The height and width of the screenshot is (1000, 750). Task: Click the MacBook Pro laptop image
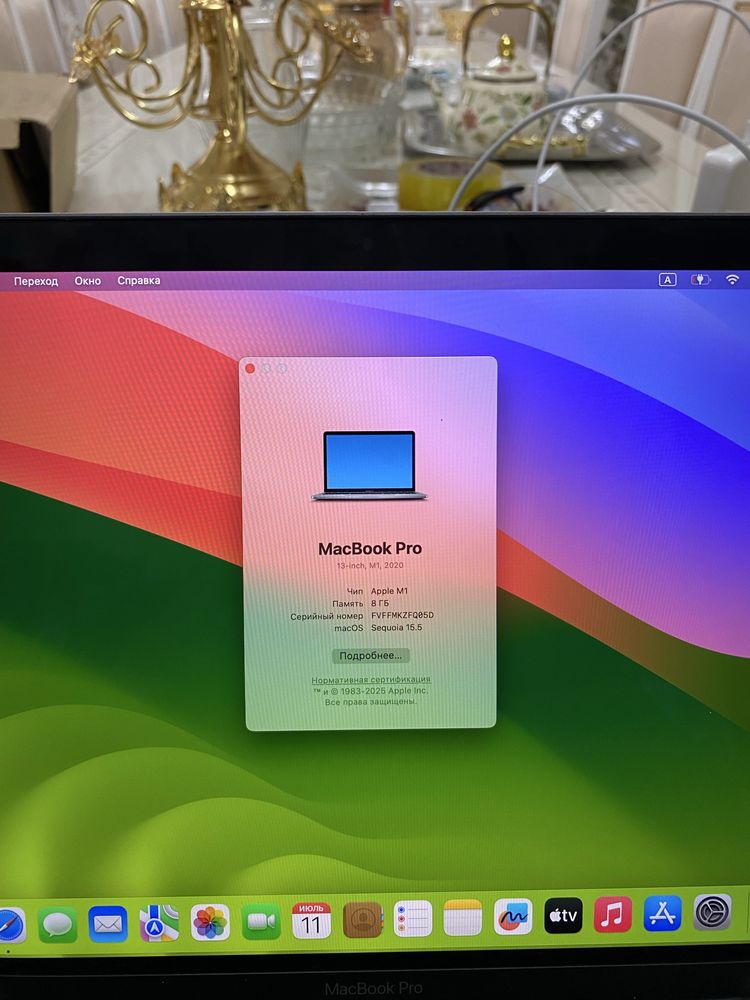point(369,466)
